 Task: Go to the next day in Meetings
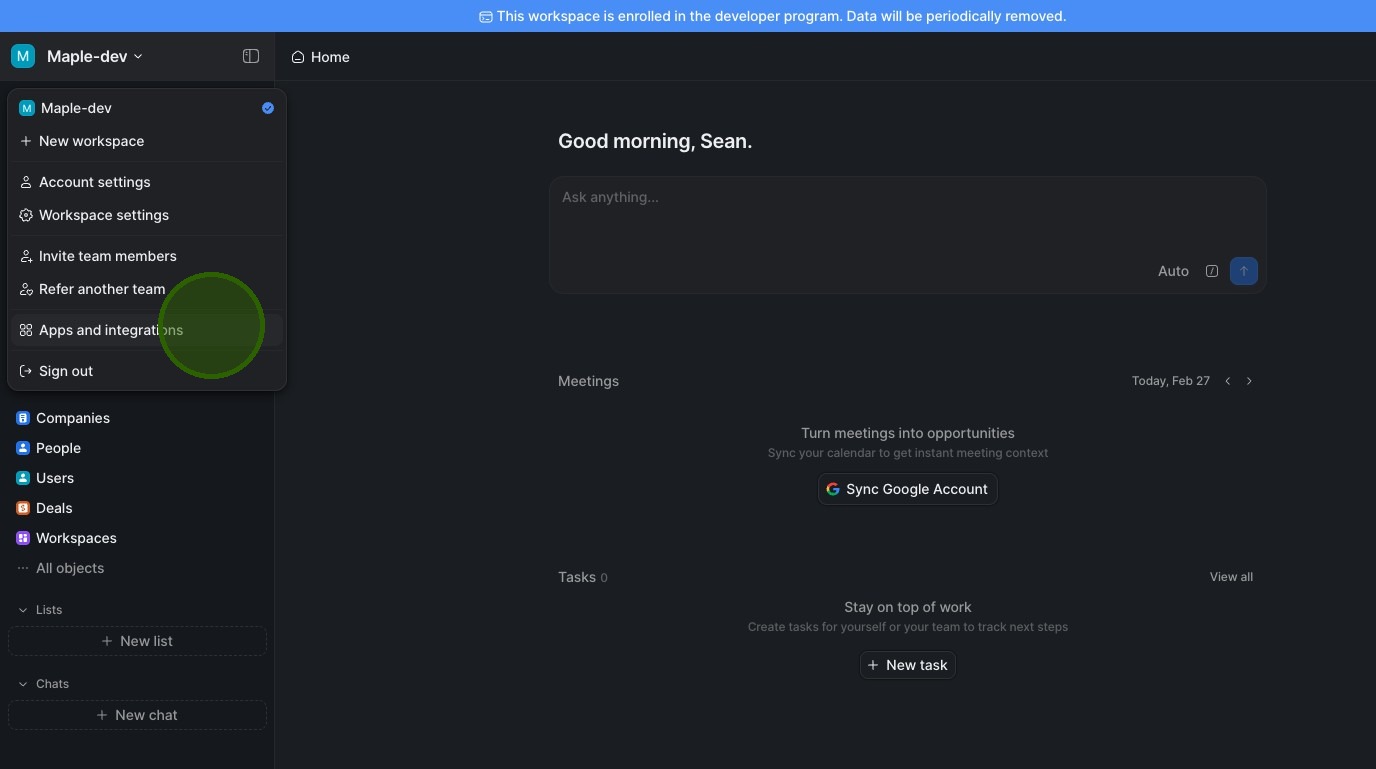click(1249, 381)
